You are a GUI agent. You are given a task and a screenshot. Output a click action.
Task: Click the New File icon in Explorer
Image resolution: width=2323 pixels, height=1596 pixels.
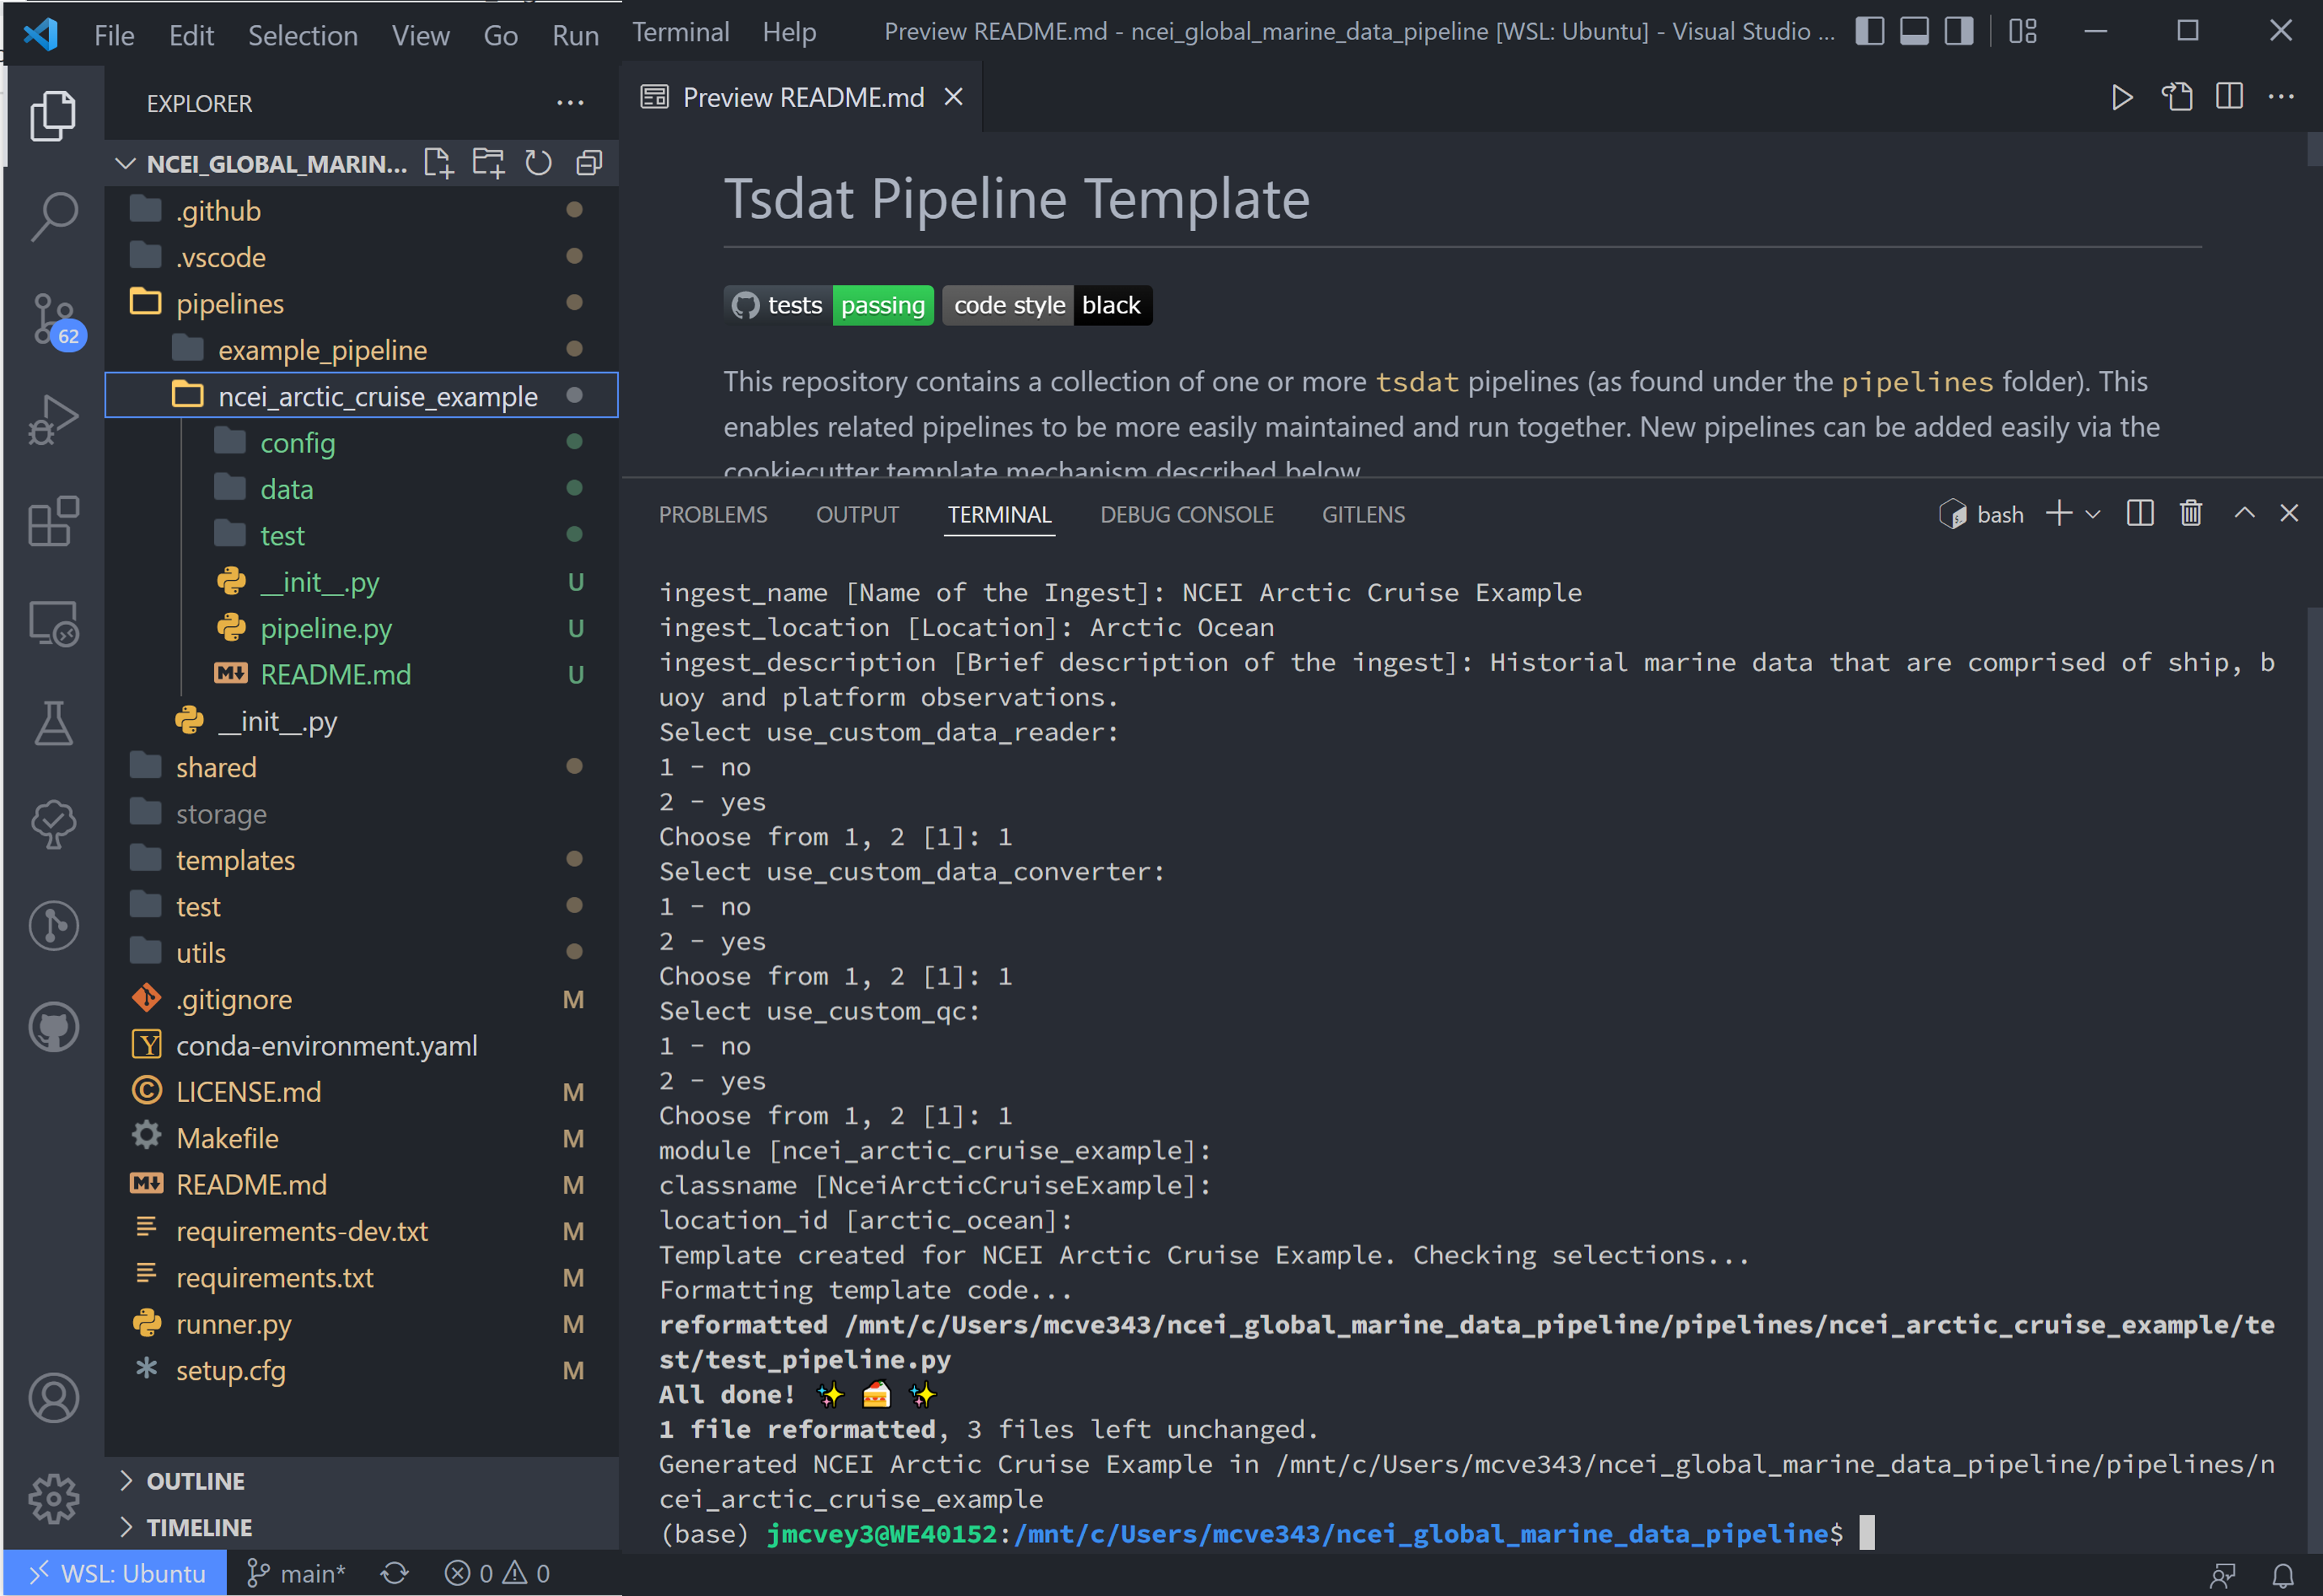(438, 163)
